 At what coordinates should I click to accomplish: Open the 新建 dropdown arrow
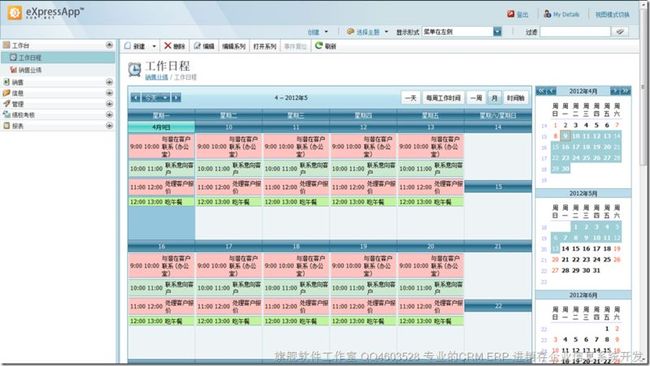[154, 46]
